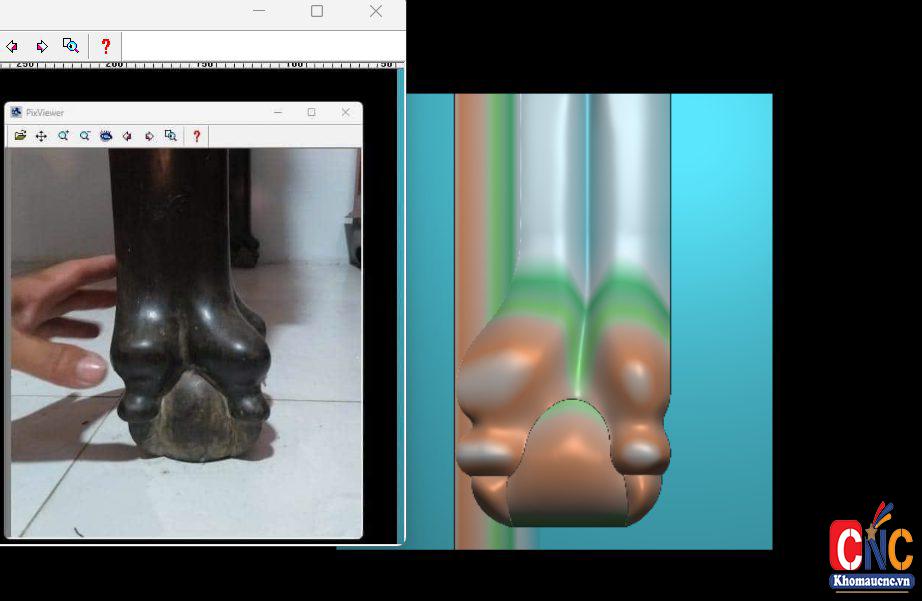Image resolution: width=922 pixels, height=601 pixels.
Task: Go to next image in PixViewer toolbar
Action: pyautogui.click(x=149, y=136)
